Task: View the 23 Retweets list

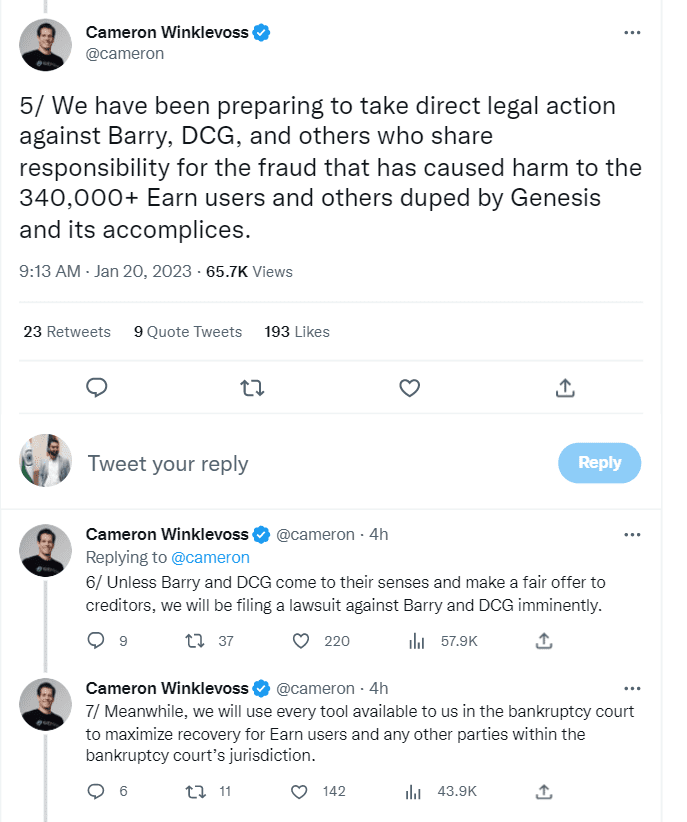Action: pyautogui.click(x=66, y=332)
